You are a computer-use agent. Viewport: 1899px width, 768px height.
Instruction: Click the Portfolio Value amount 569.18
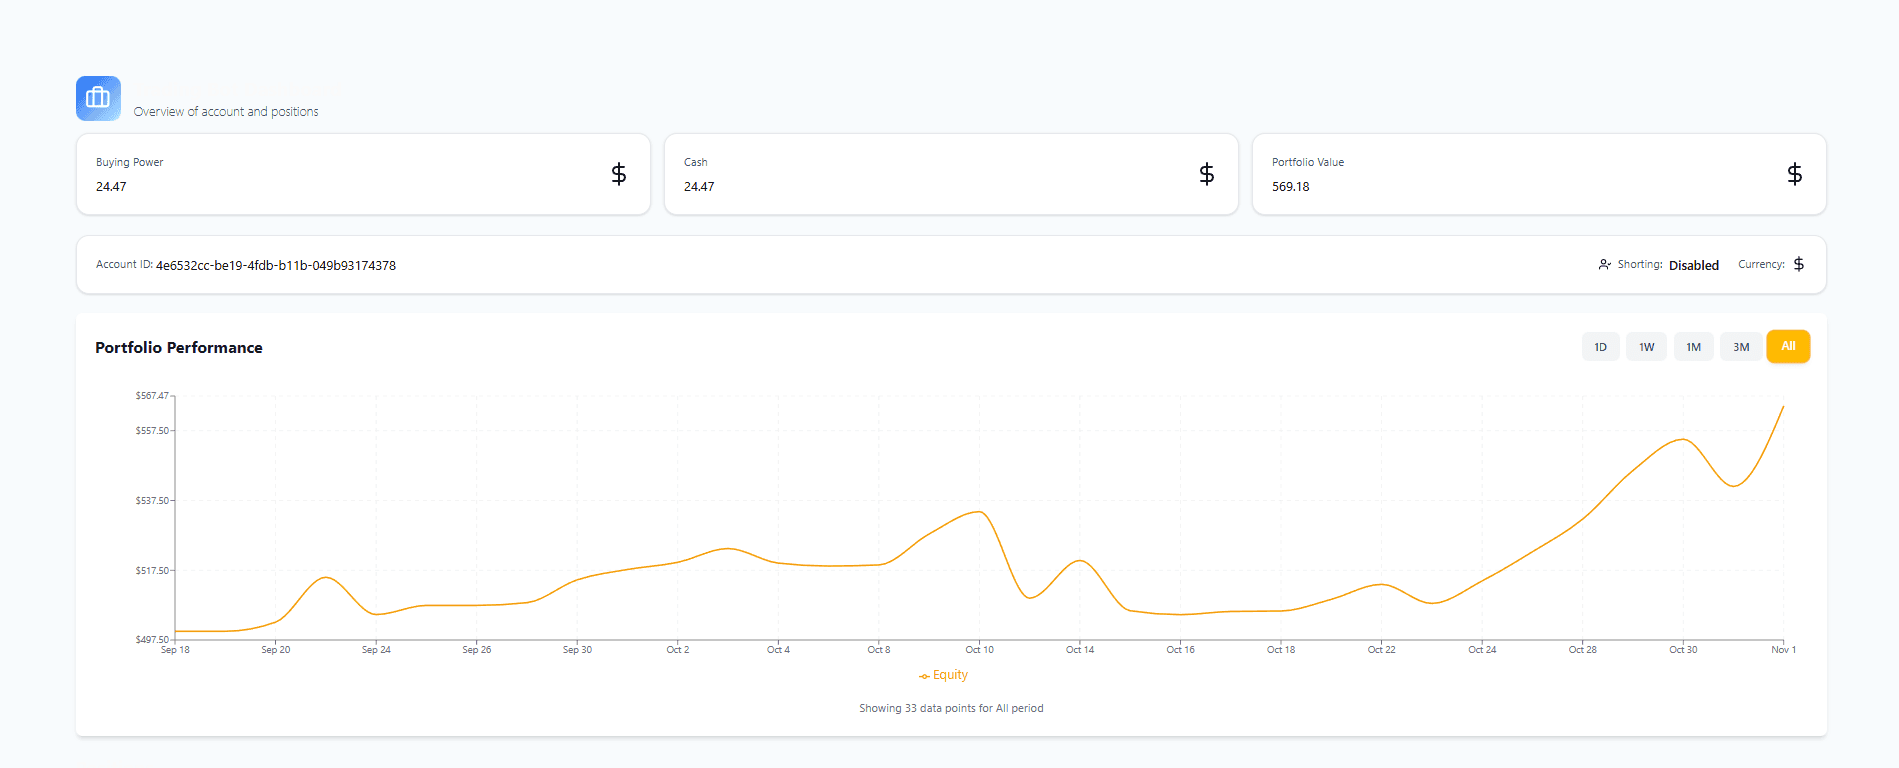click(x=1290, y=187)
